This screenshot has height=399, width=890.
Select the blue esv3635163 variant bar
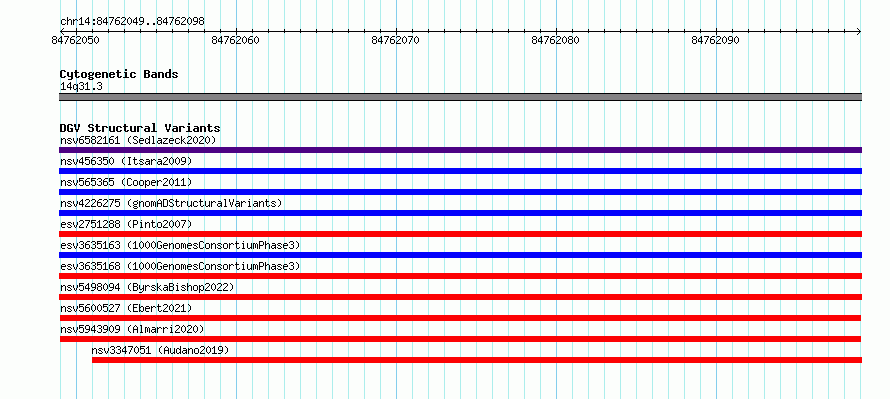460,255
